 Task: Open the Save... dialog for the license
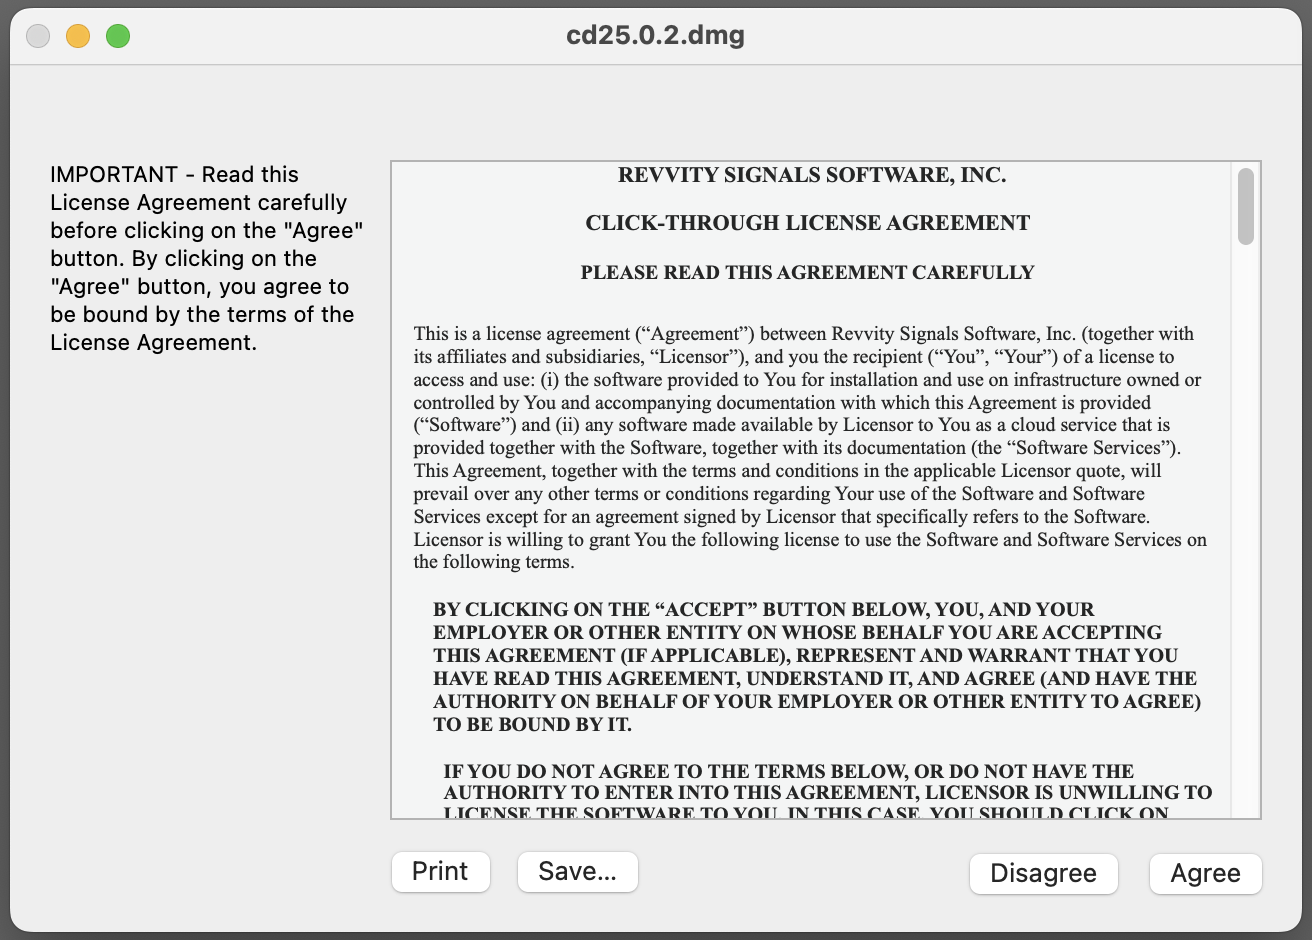[x=577, y=871]
